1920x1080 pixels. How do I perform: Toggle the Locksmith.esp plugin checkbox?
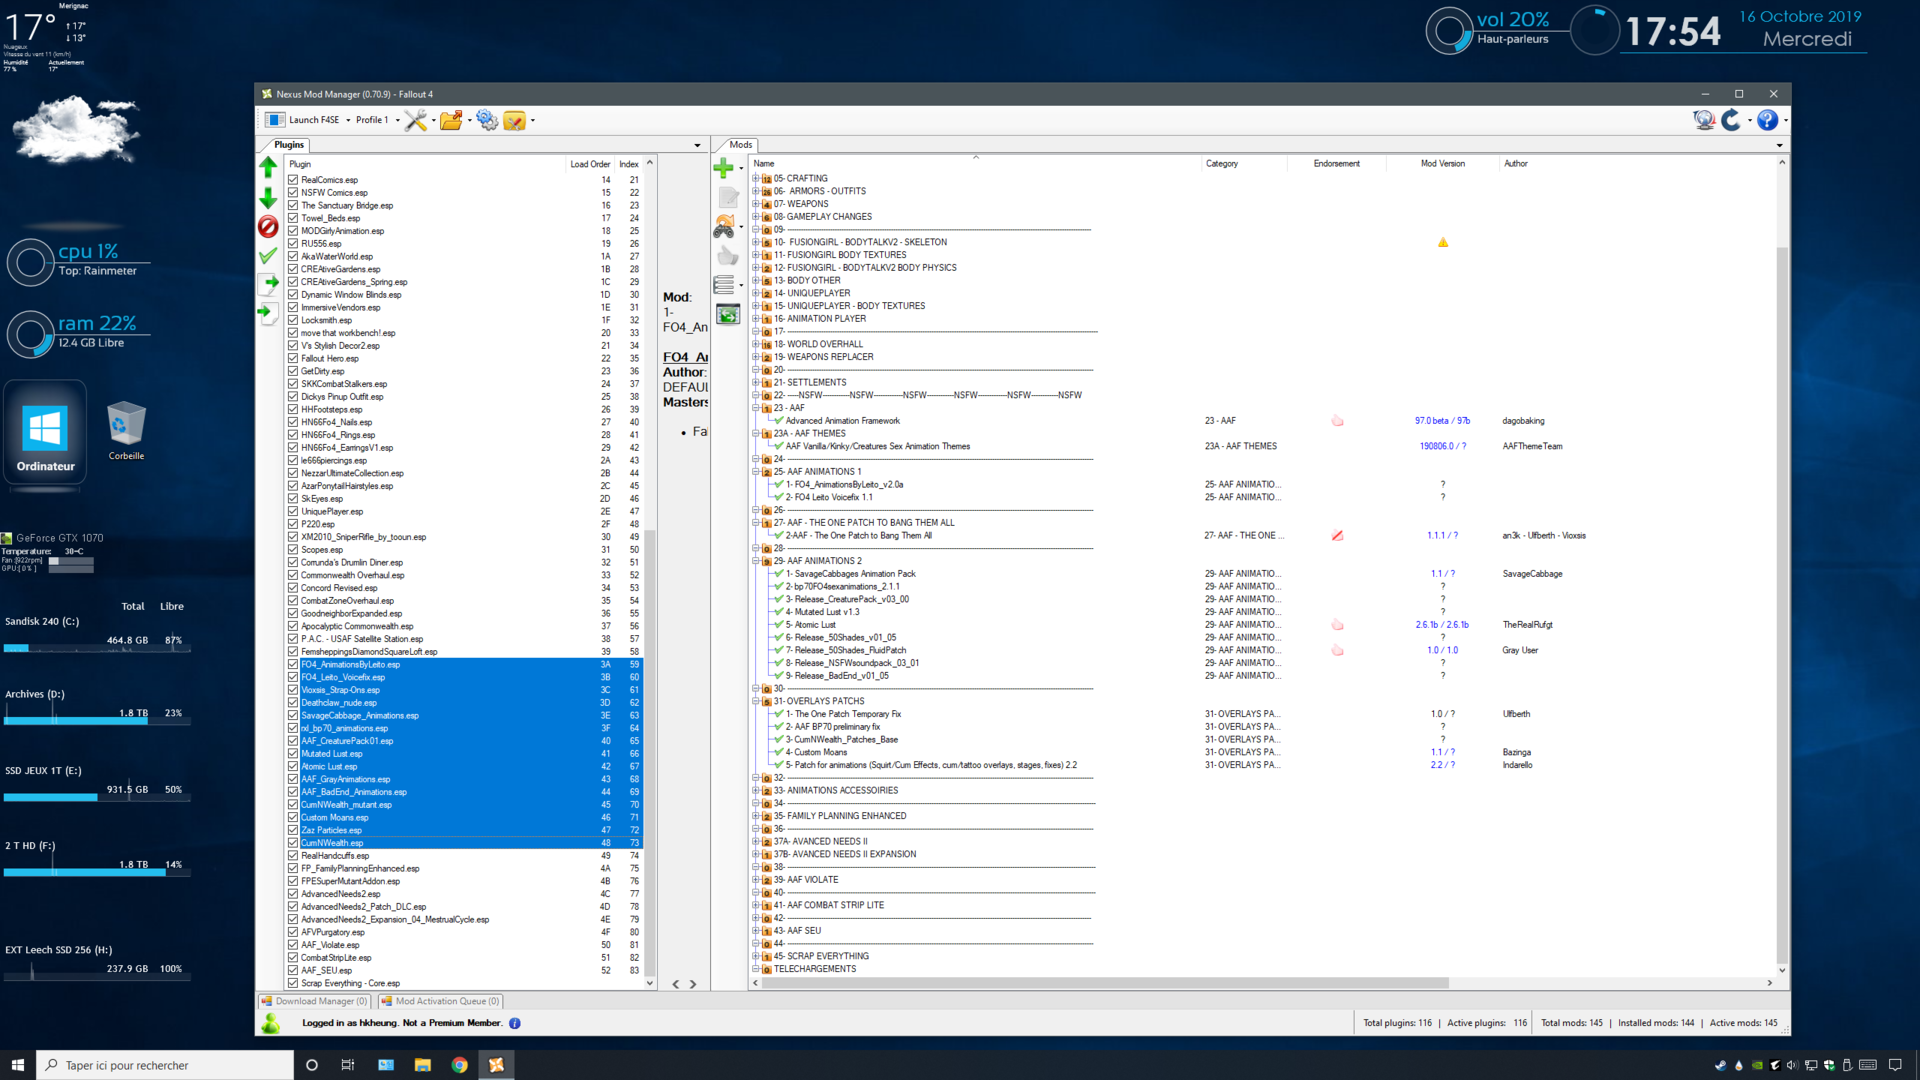coord(293,320)
